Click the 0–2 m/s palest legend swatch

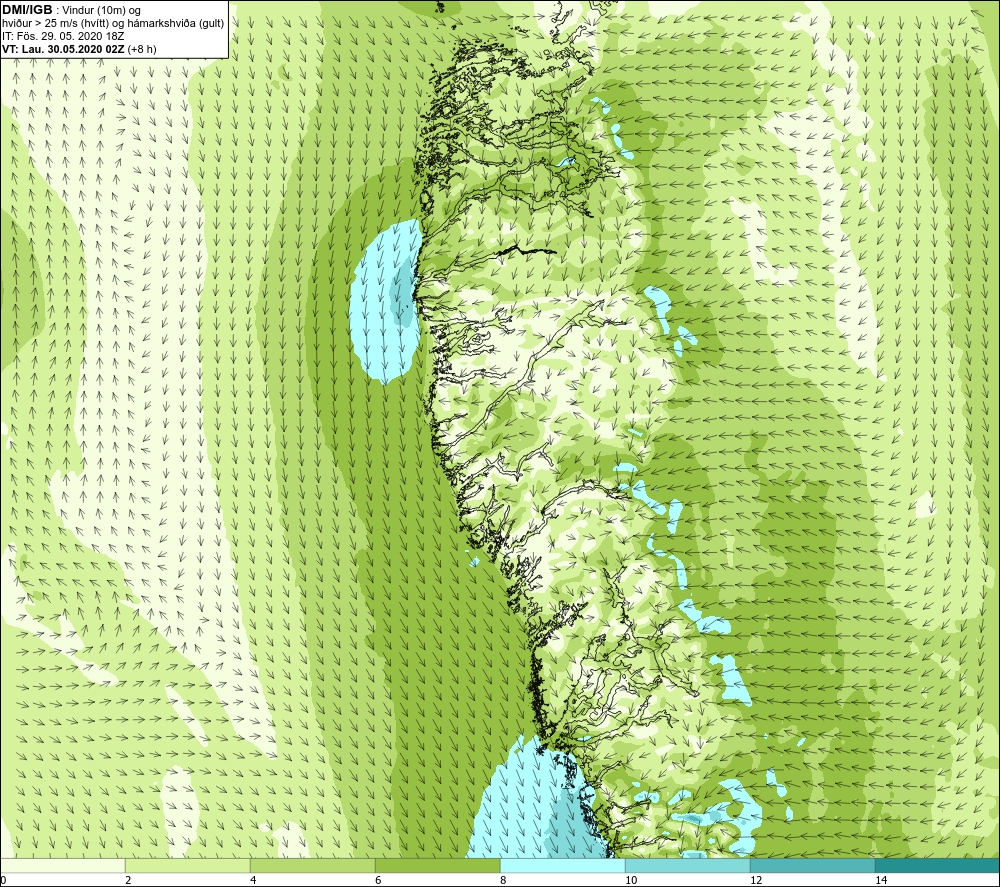(x=62, y=866)
